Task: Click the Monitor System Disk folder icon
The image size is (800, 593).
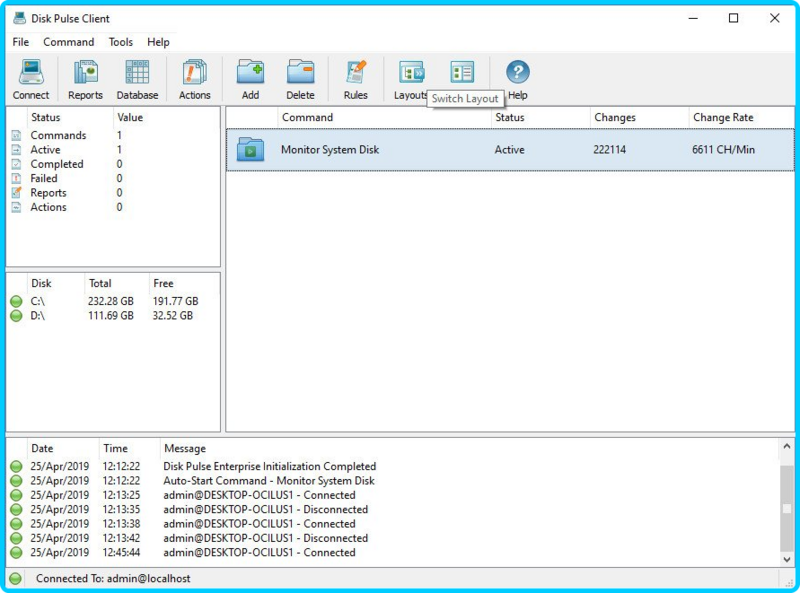Action: pos(251,150)
